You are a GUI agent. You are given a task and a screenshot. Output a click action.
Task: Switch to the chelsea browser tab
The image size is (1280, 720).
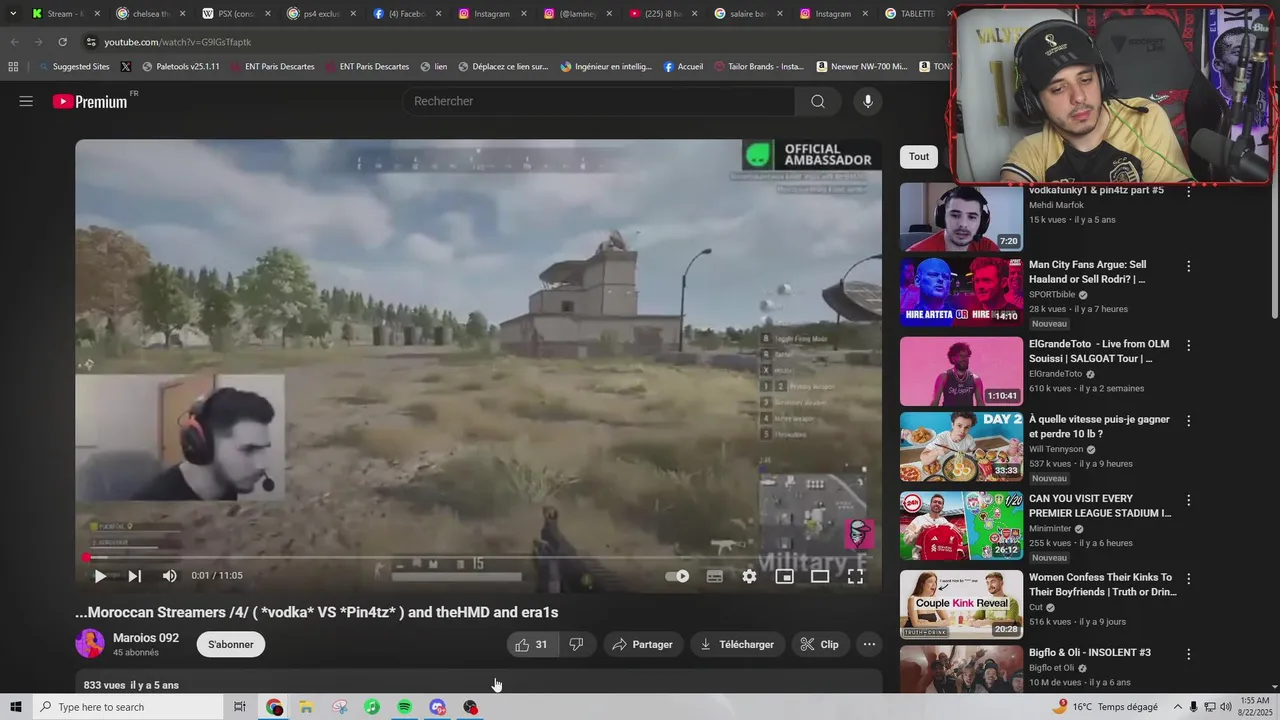(x=150, y=14)
